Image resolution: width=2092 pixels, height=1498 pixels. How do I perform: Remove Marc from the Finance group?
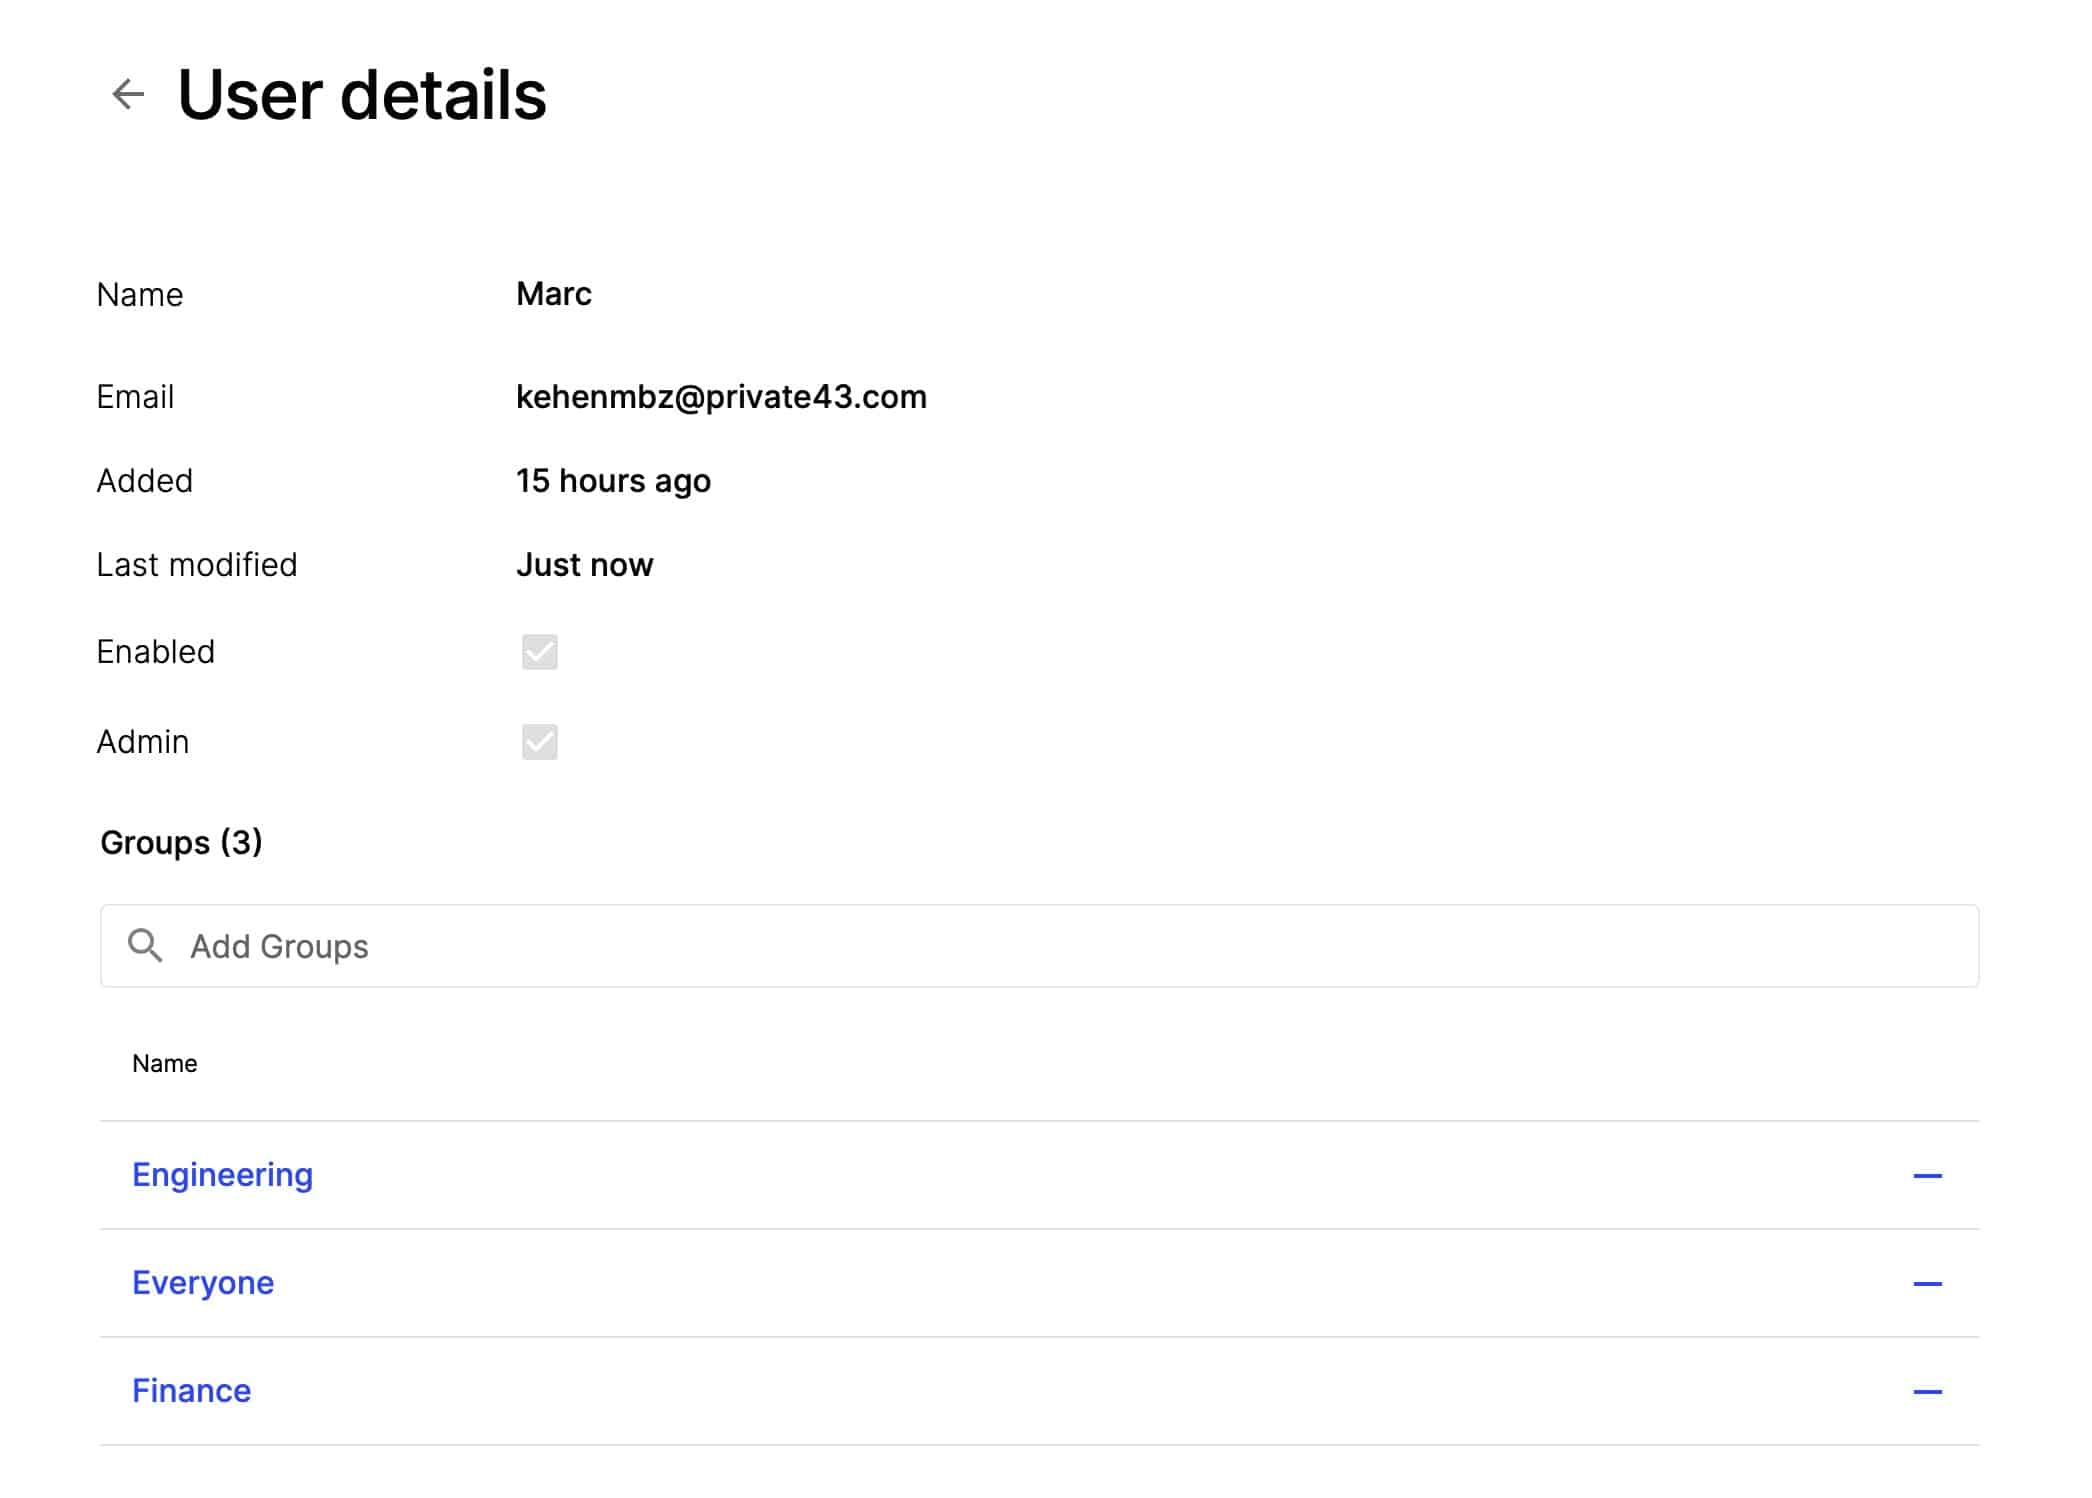tap(1927, 1391)
